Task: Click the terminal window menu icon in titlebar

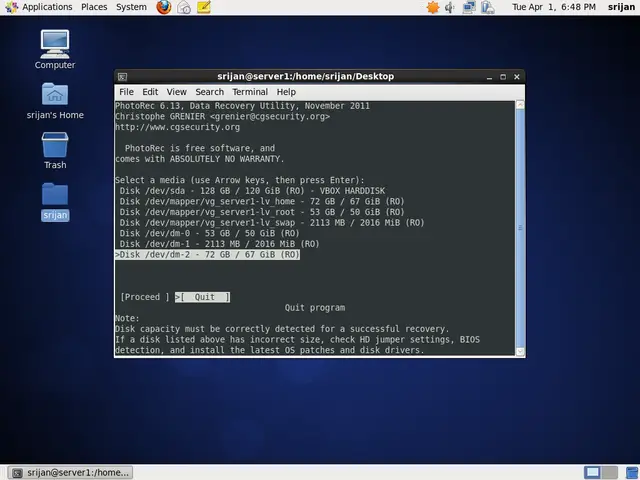Action: click(x=122, y=77)
